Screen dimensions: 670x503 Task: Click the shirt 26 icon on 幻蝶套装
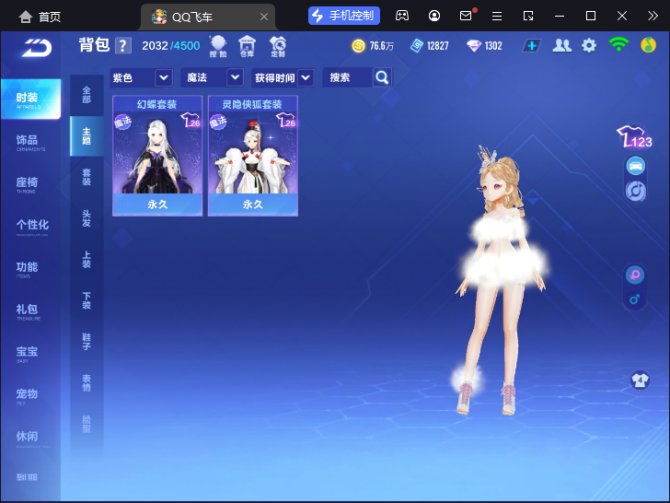click(190, 120)
